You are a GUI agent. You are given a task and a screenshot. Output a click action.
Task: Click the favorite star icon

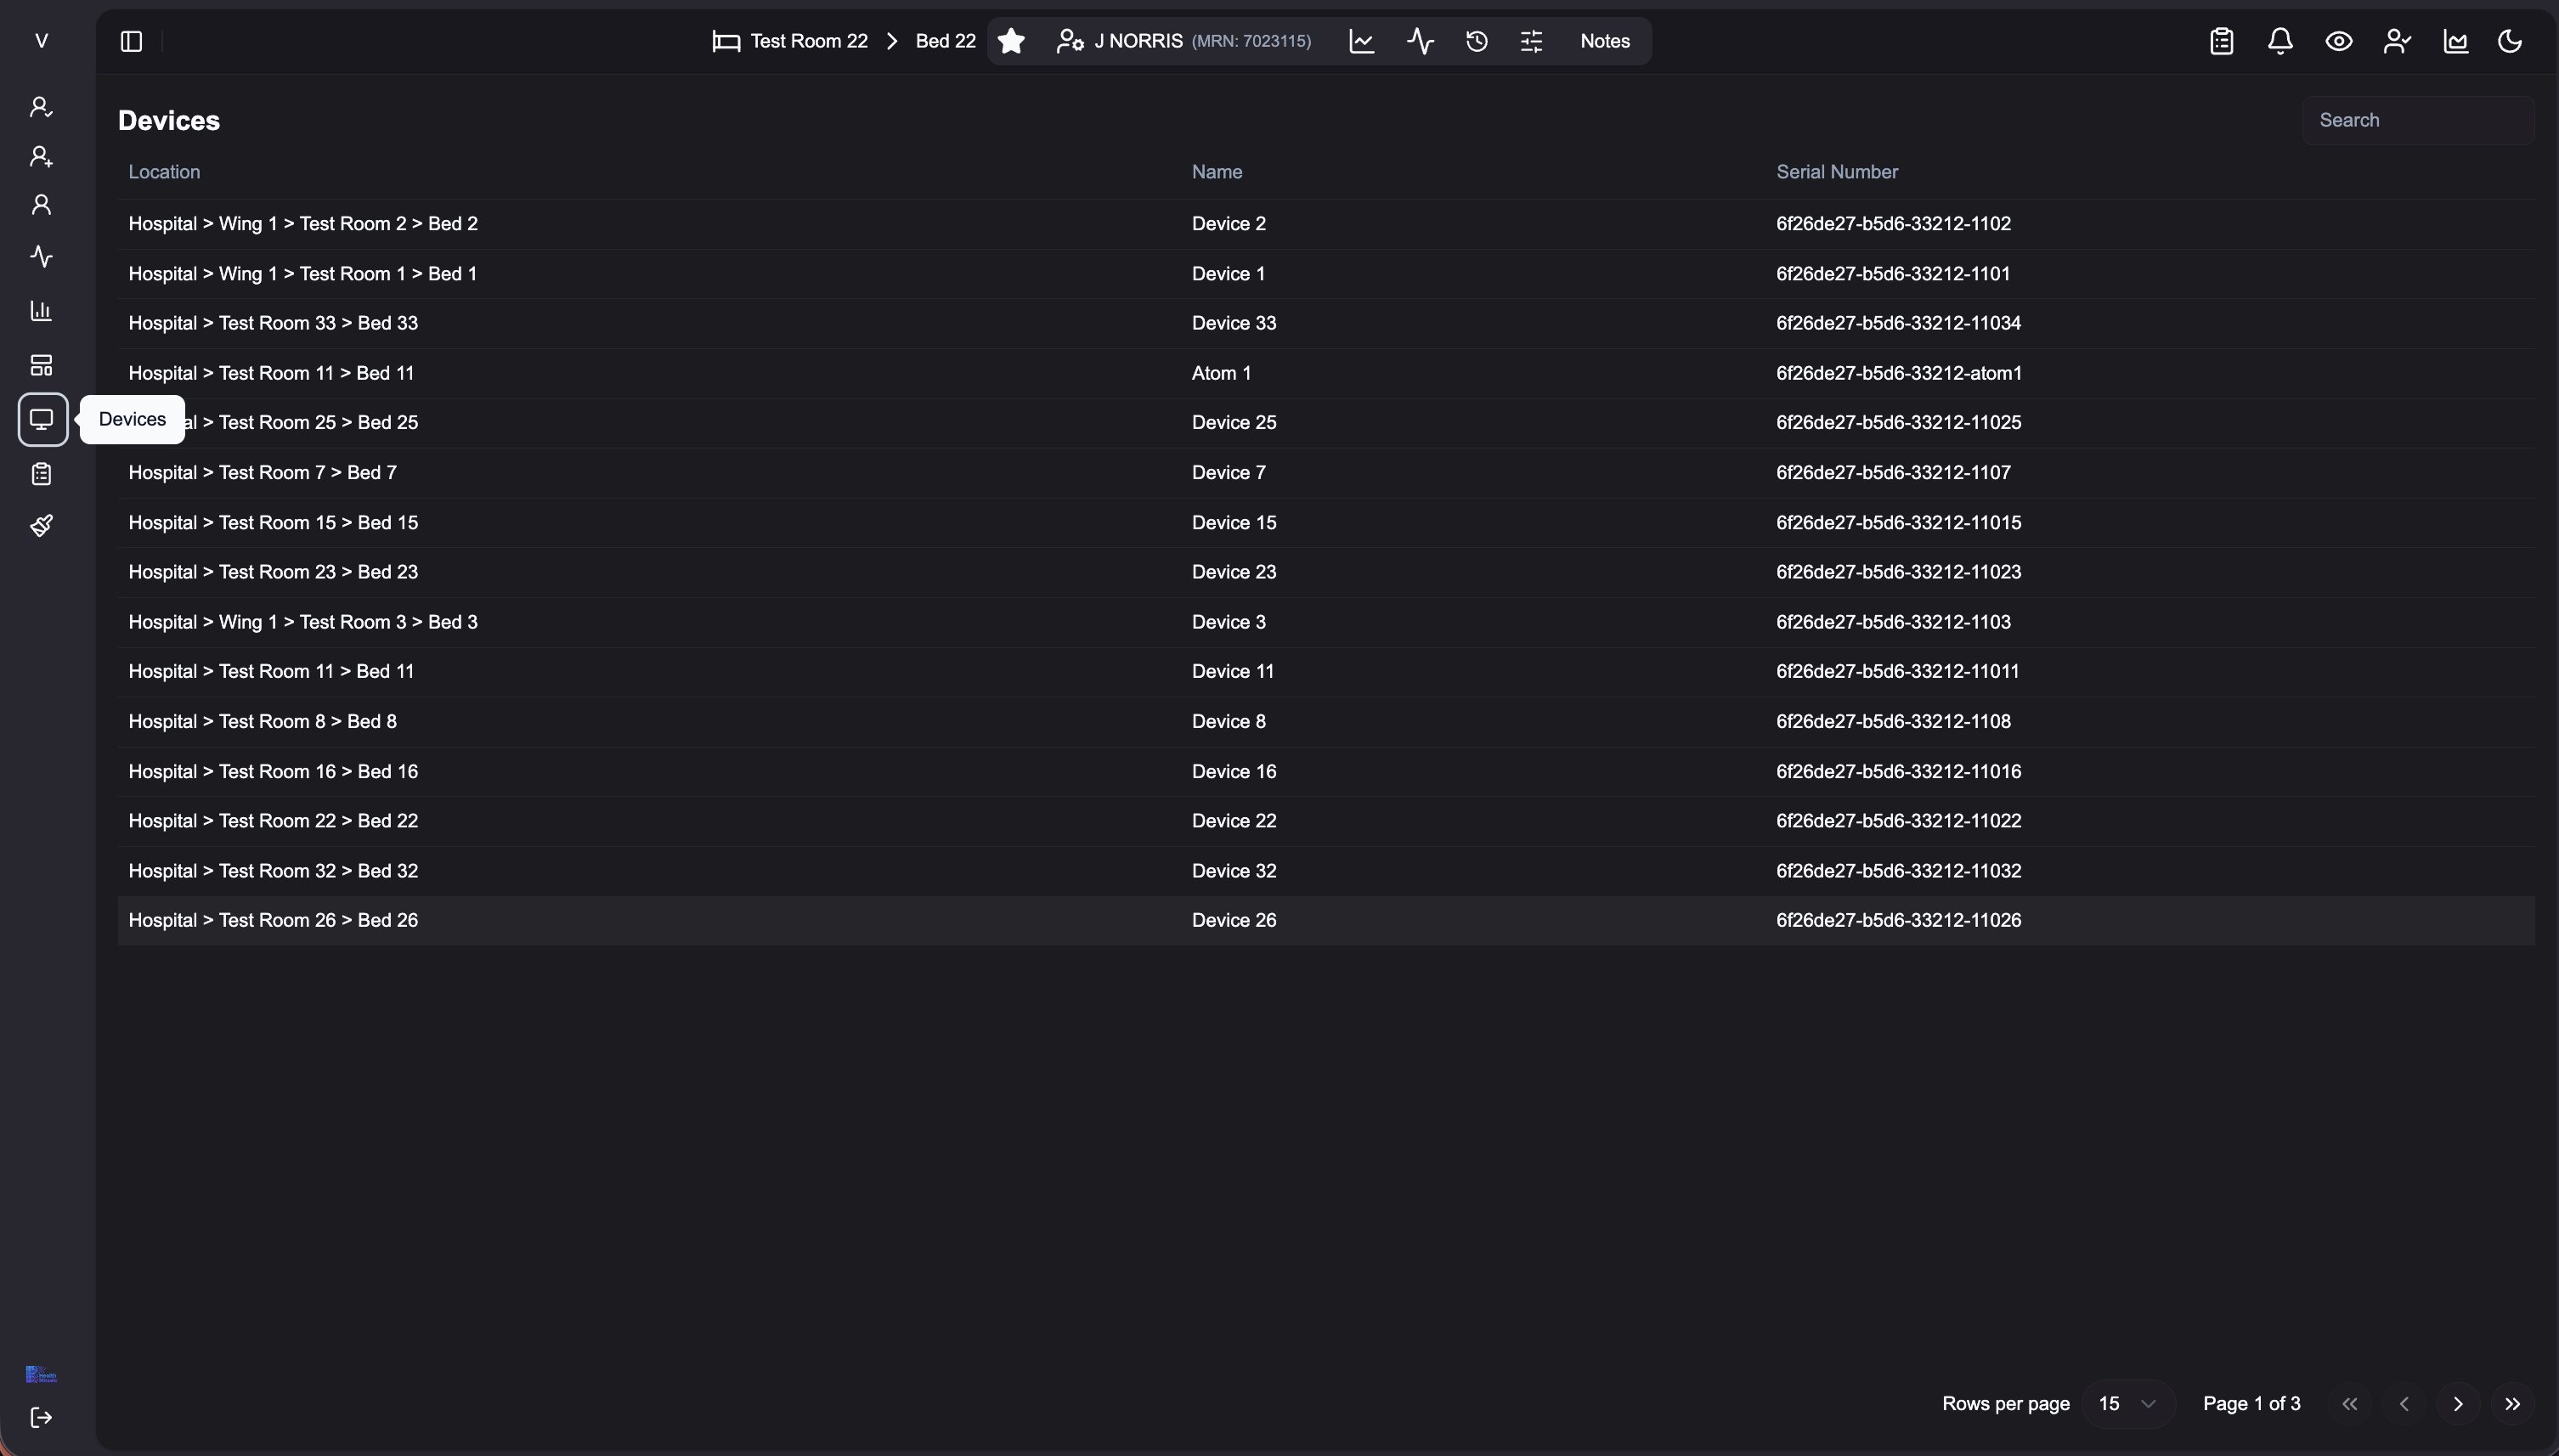(x=1011, y=41)
